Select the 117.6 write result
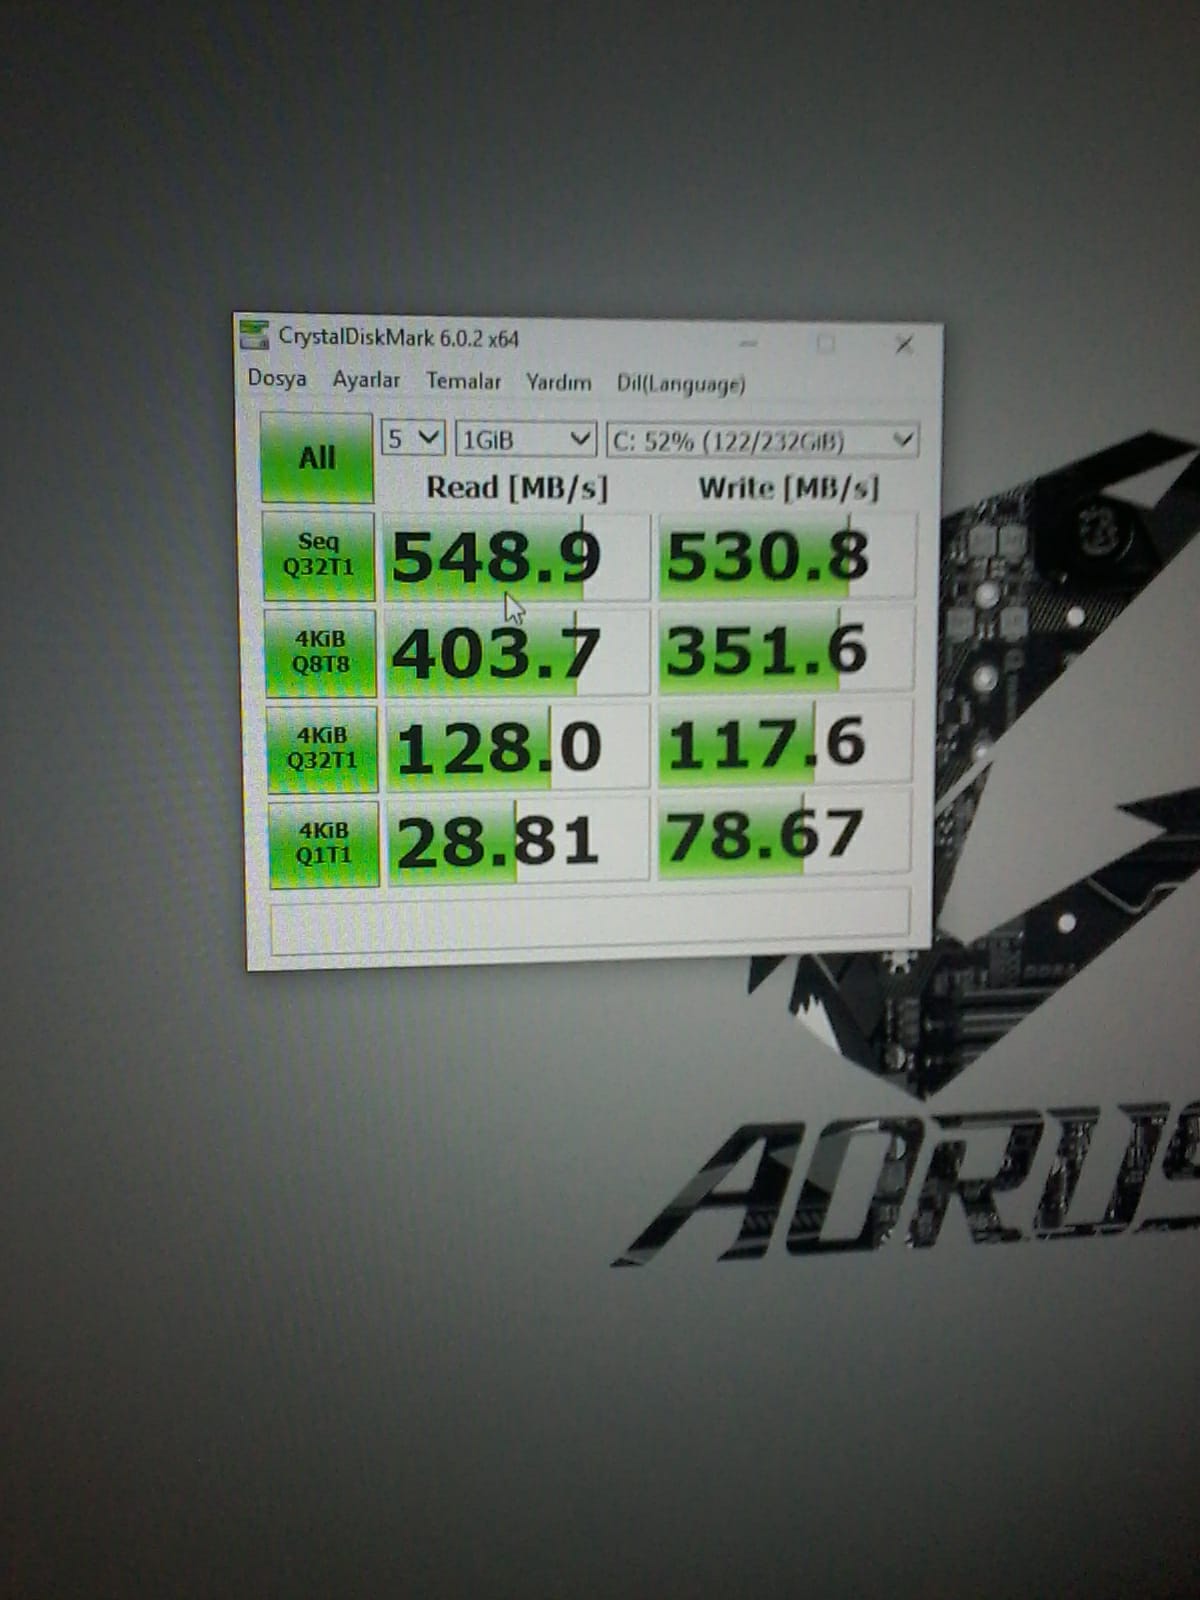 pyautogui.click(x=785, y=743)
